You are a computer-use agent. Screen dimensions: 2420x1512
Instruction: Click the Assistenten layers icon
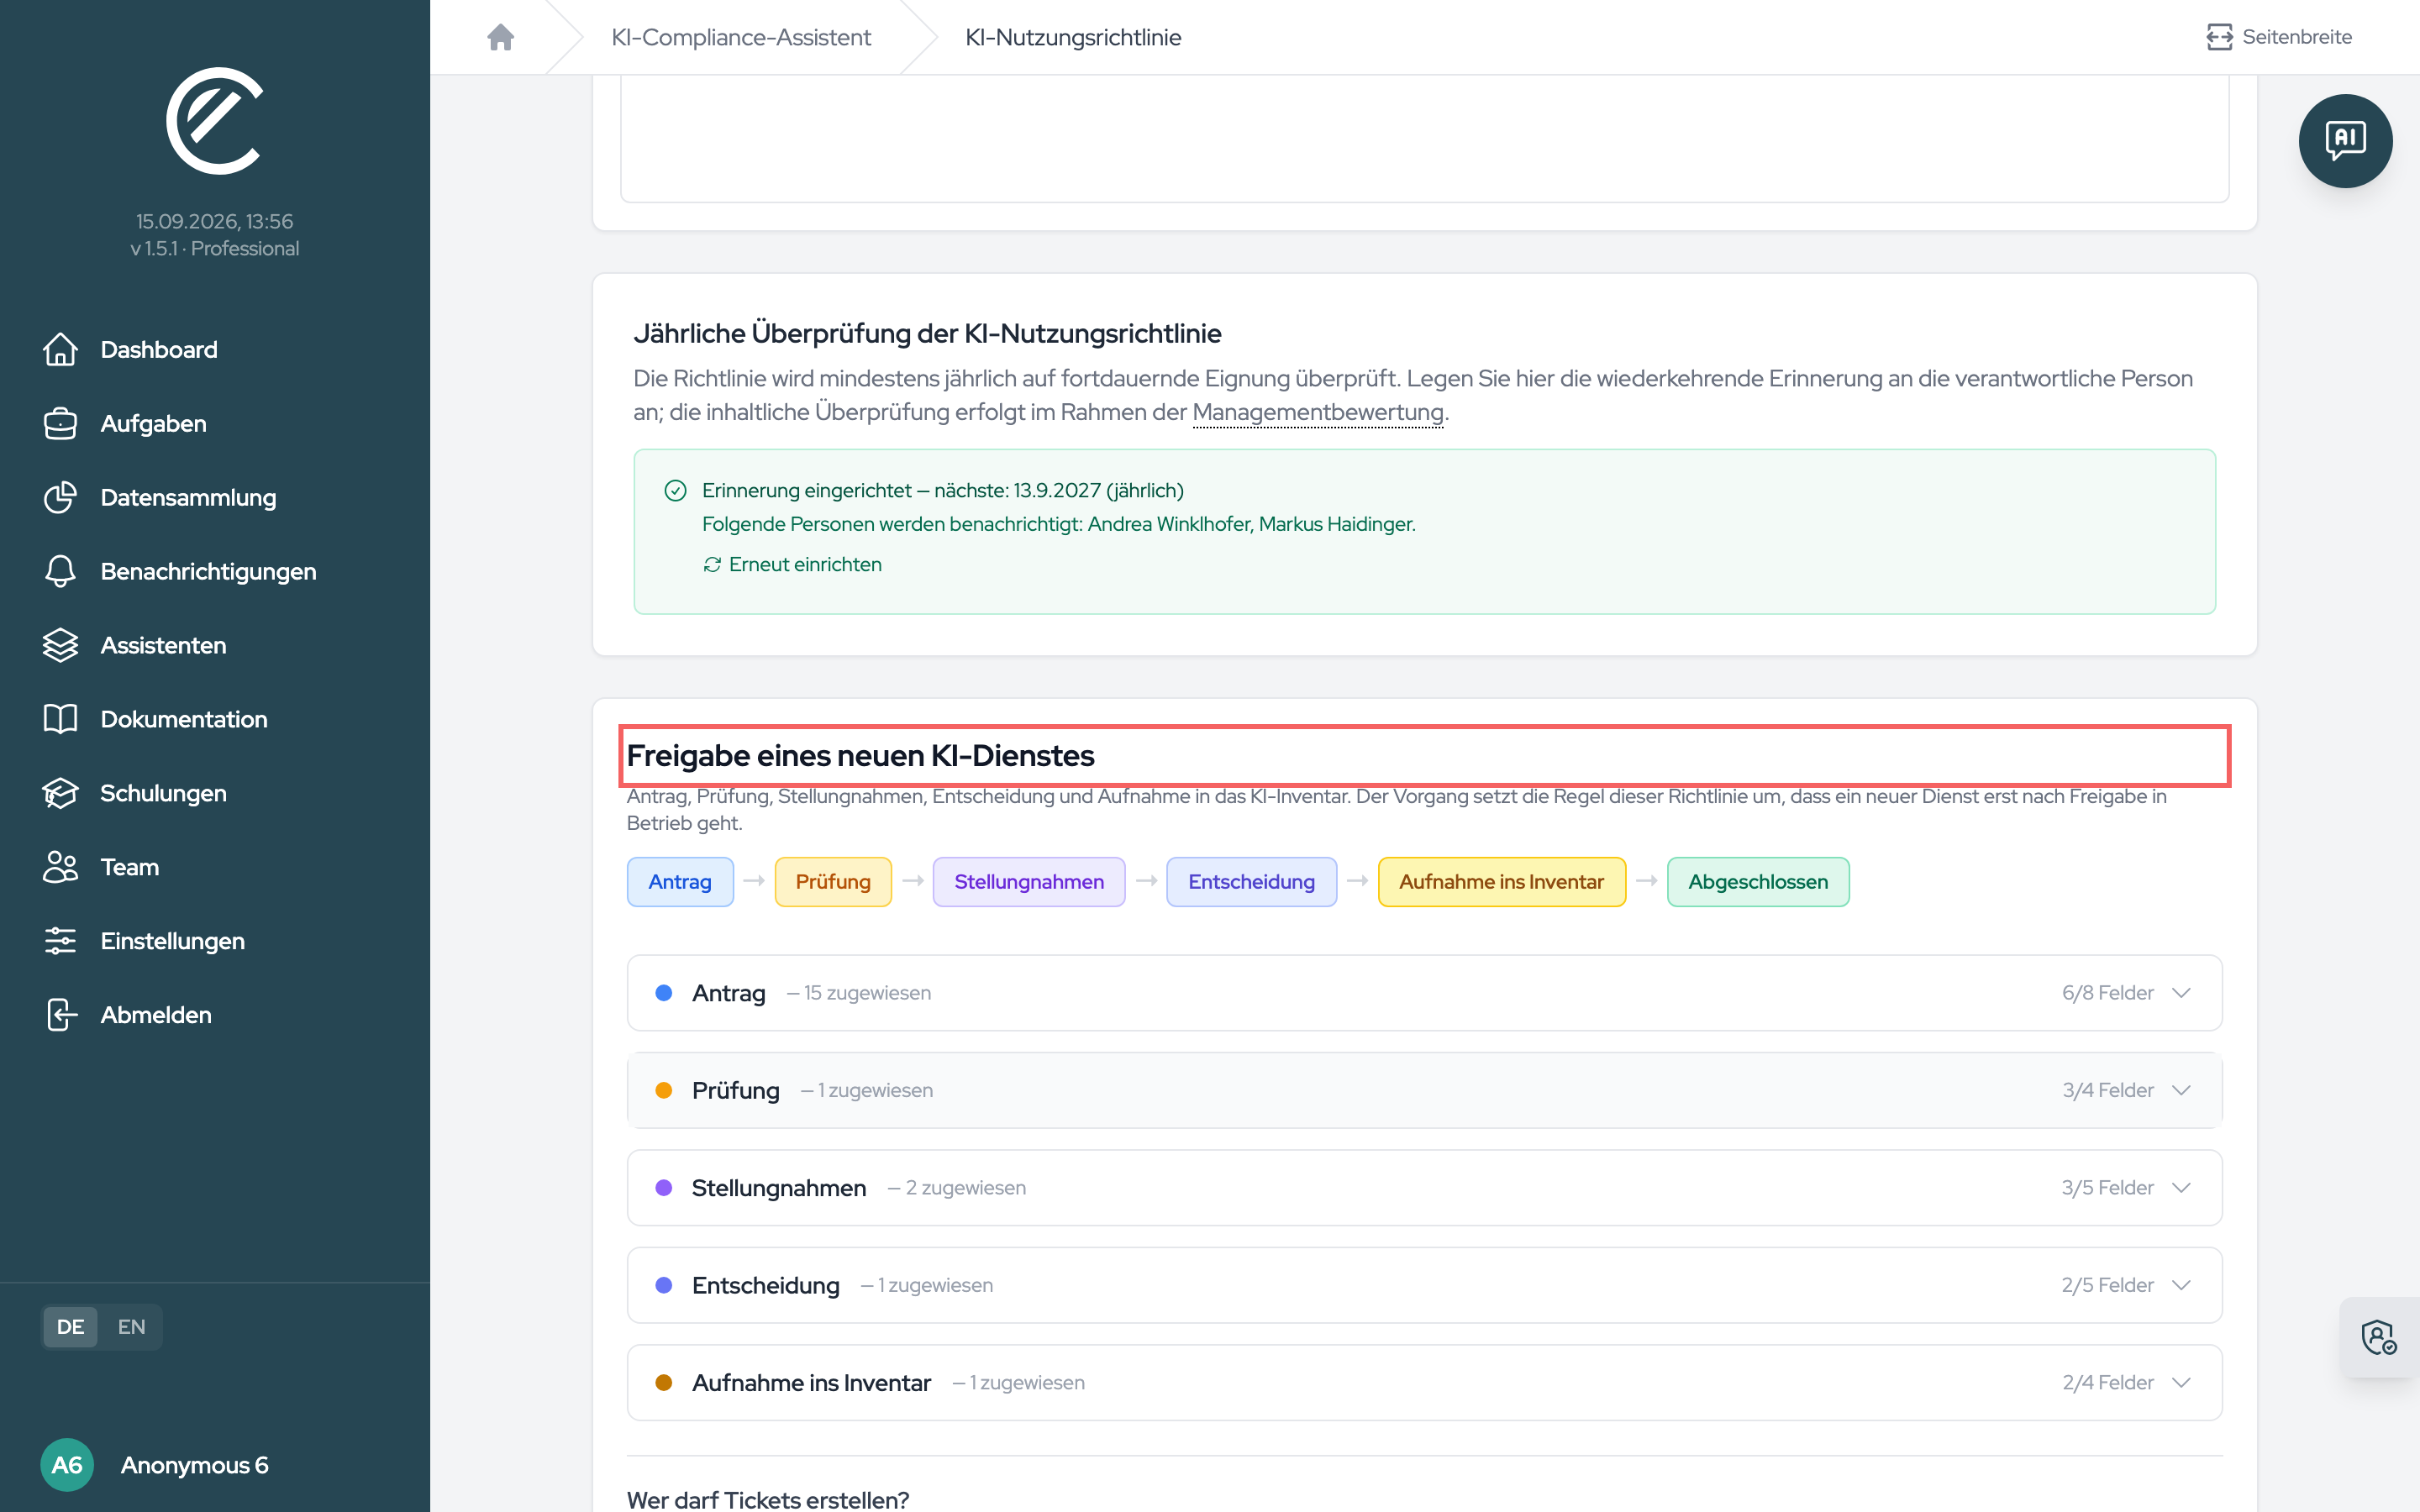coord(60,645)
